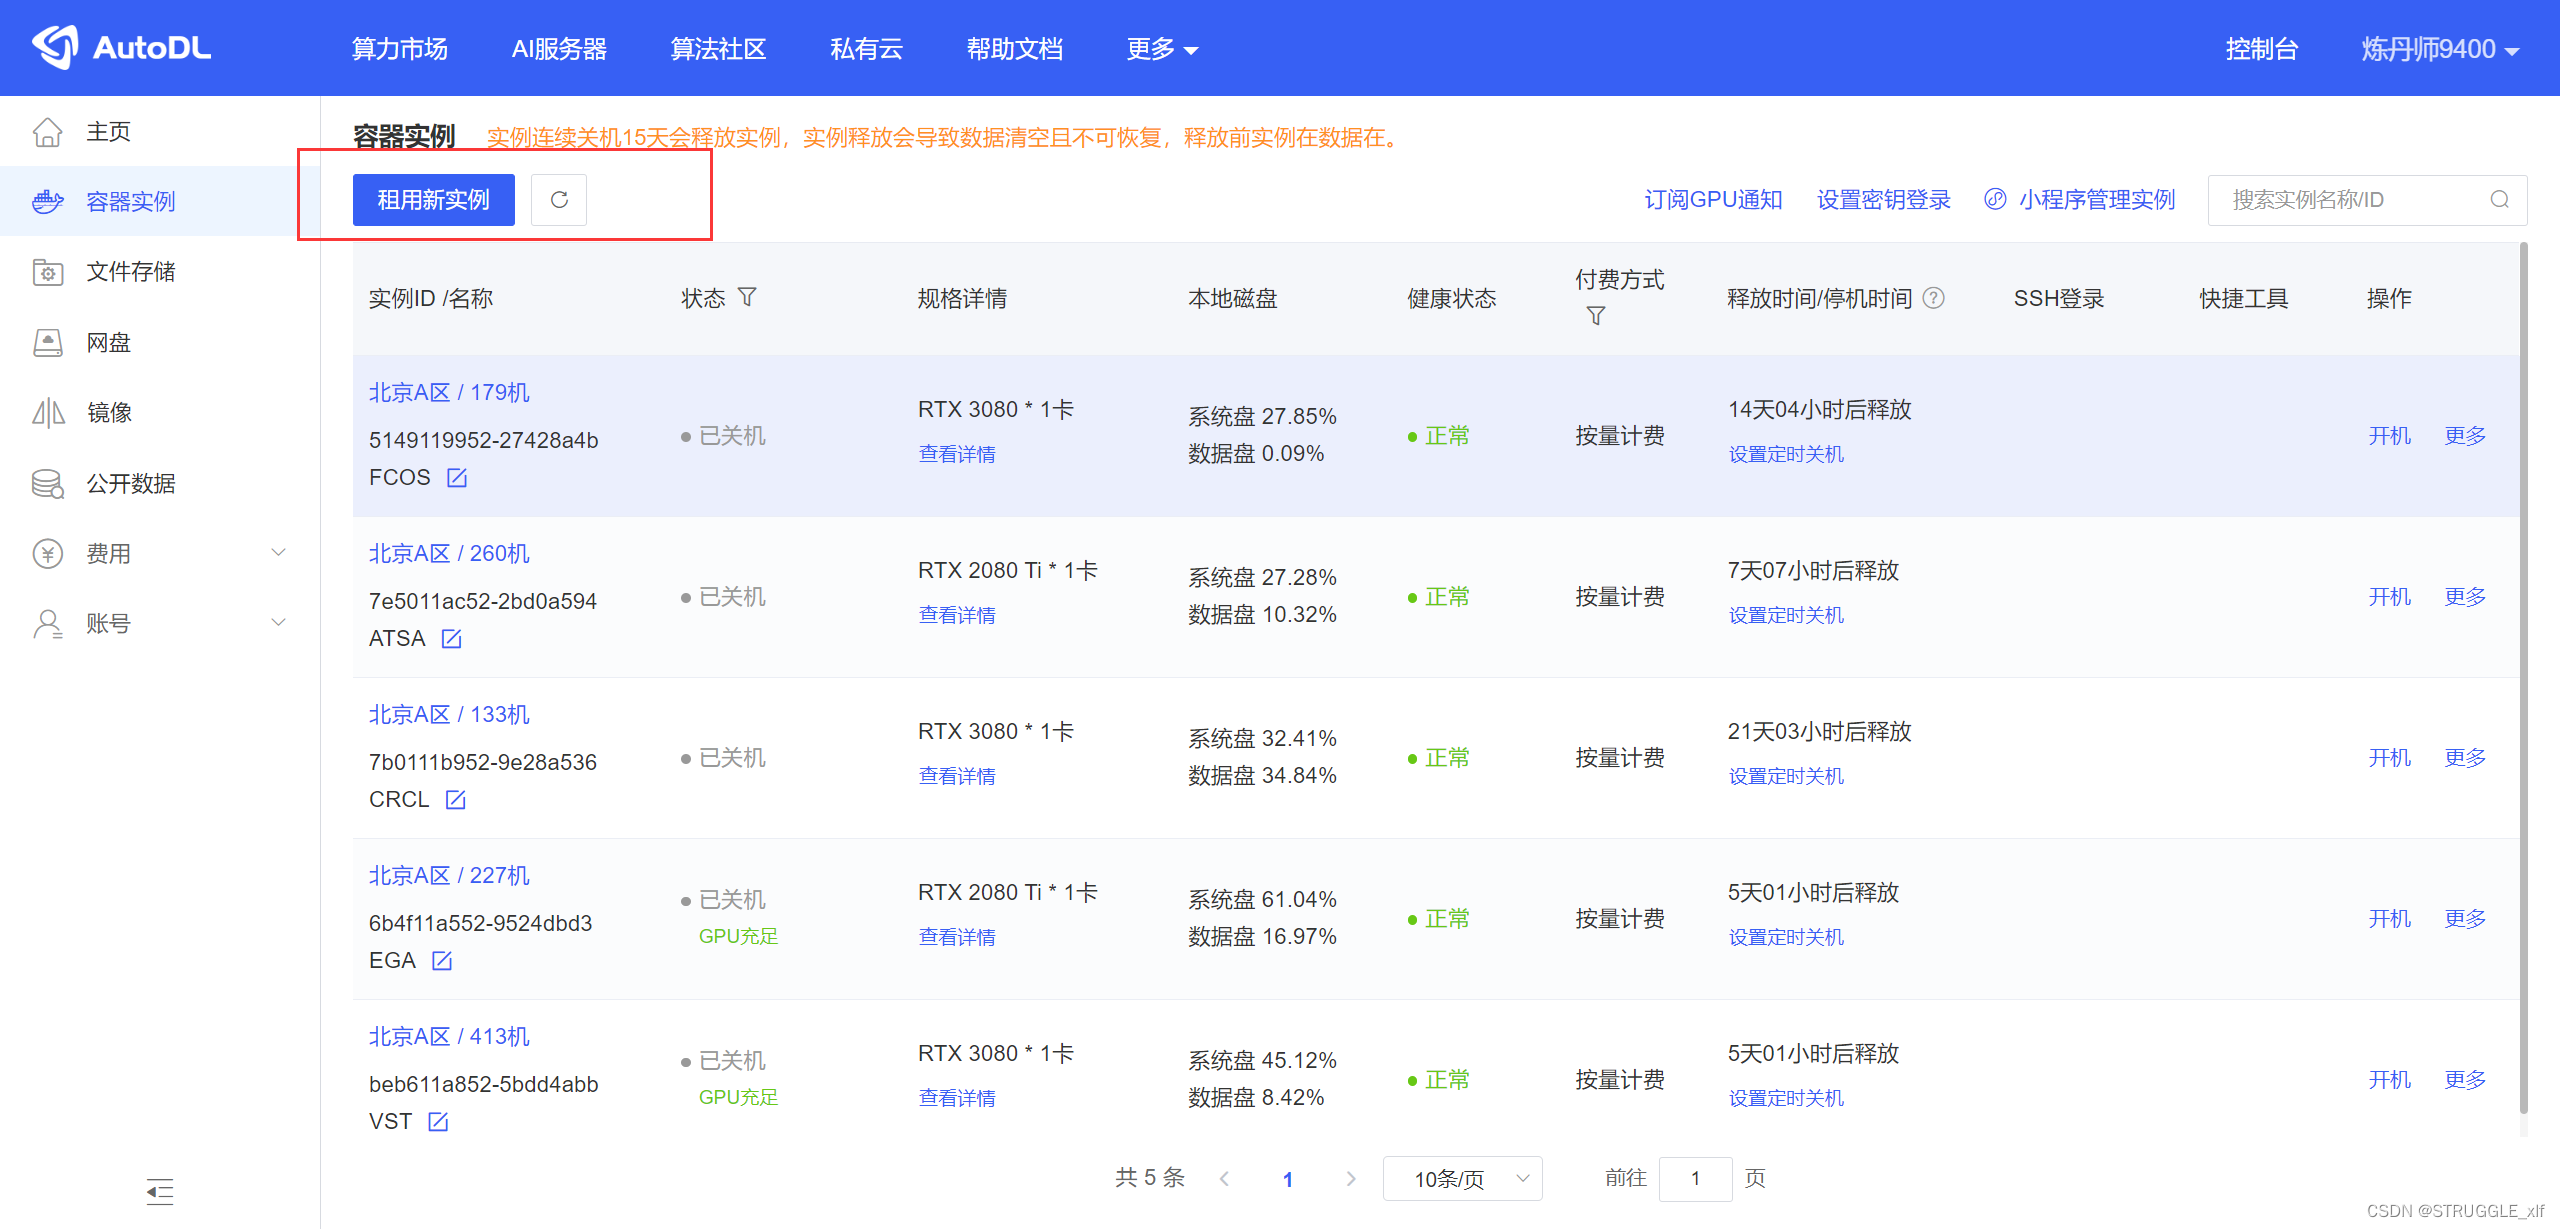Edit the CRCL instance name

455,800
